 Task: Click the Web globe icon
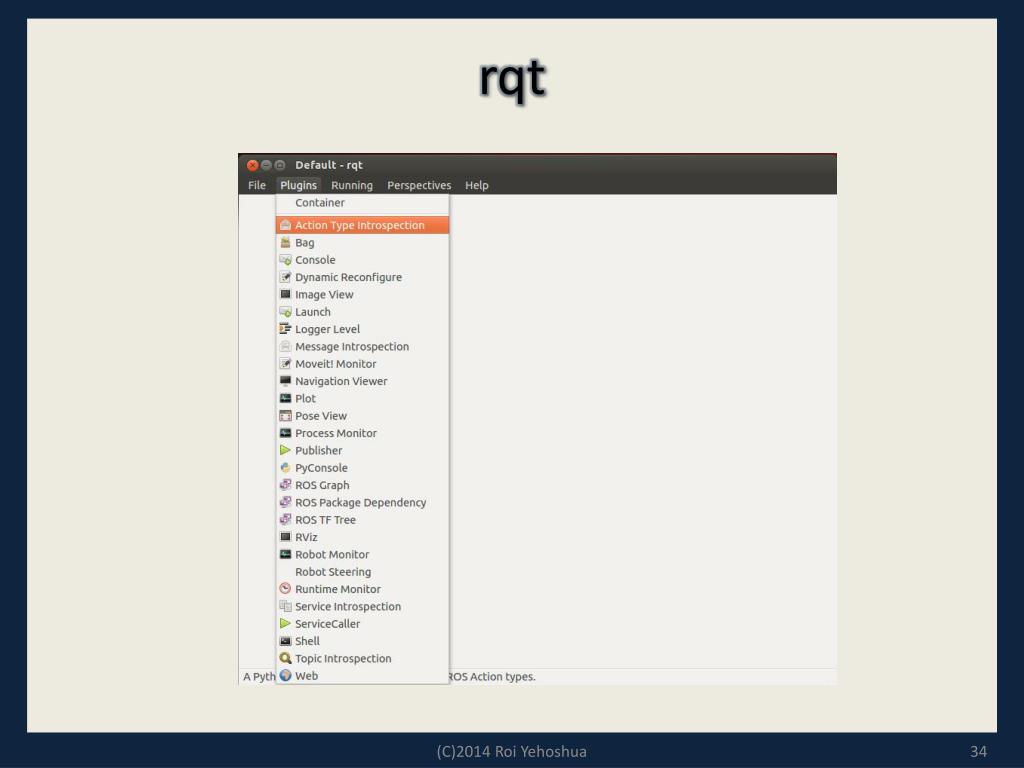[285, 676]
